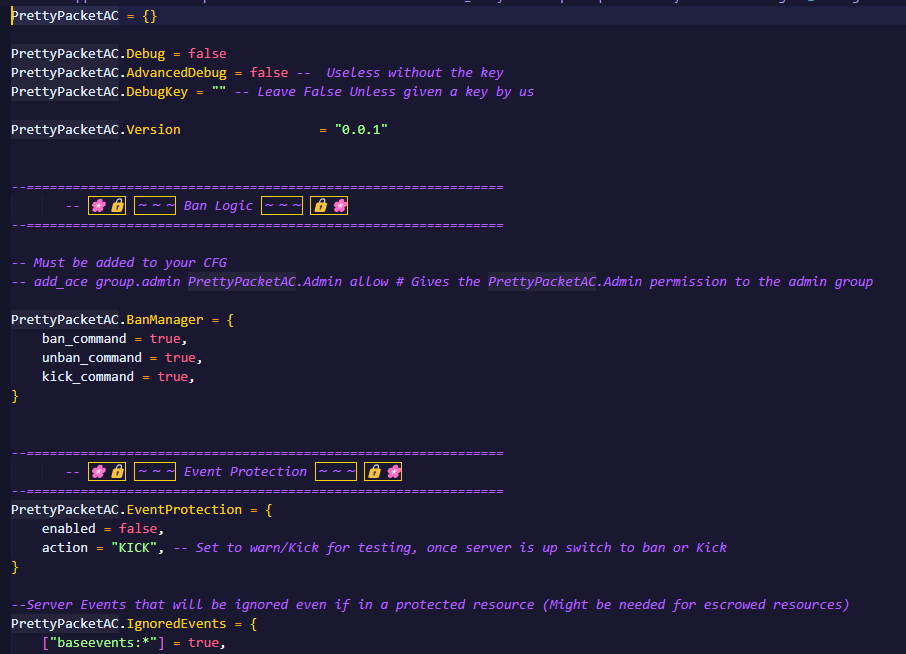Place cursor in the empty DebugKey string quotes
Screen dimensions: 906x654
tap(219, 92)
